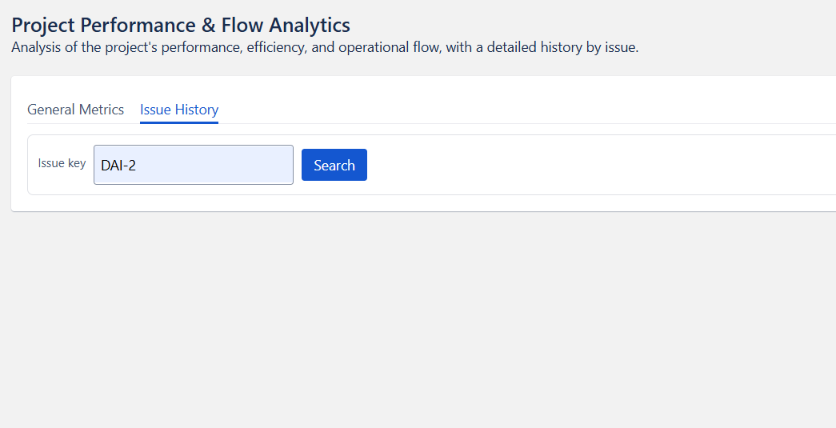Click the "Issue key" field label

pyautogui.click(x=62, y=163)
